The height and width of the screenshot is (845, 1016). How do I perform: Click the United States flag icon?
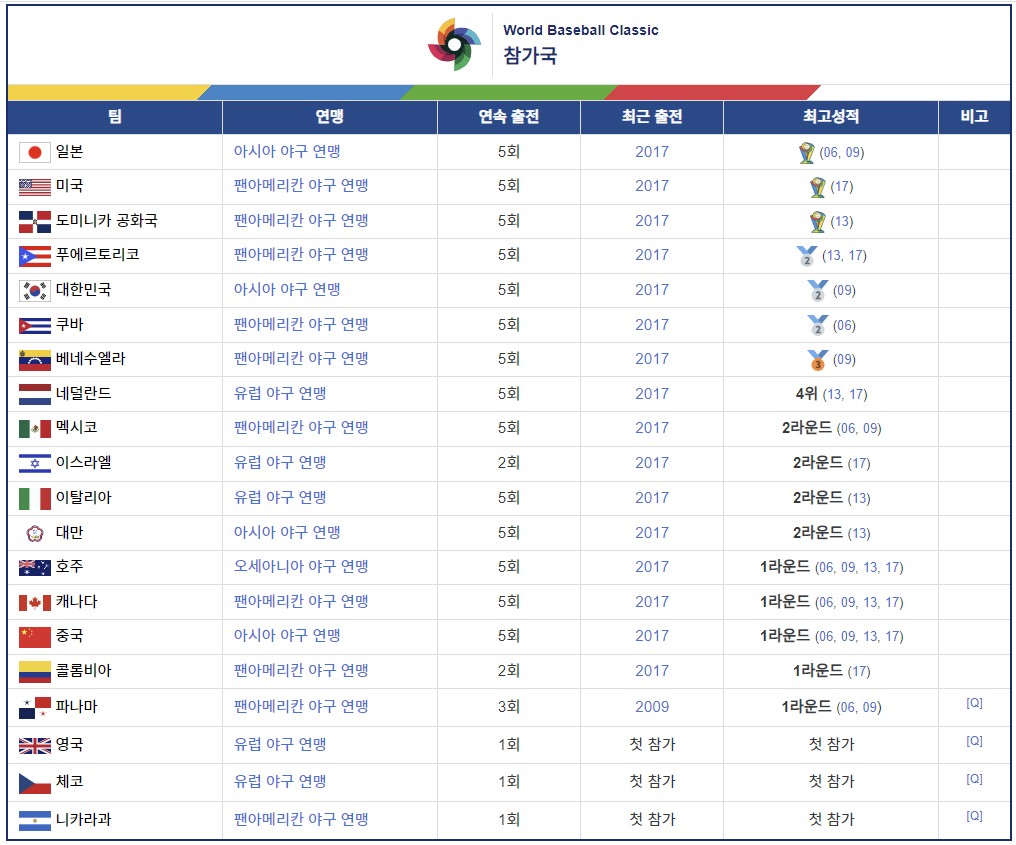pyautogui.click(x=35, y=187)
